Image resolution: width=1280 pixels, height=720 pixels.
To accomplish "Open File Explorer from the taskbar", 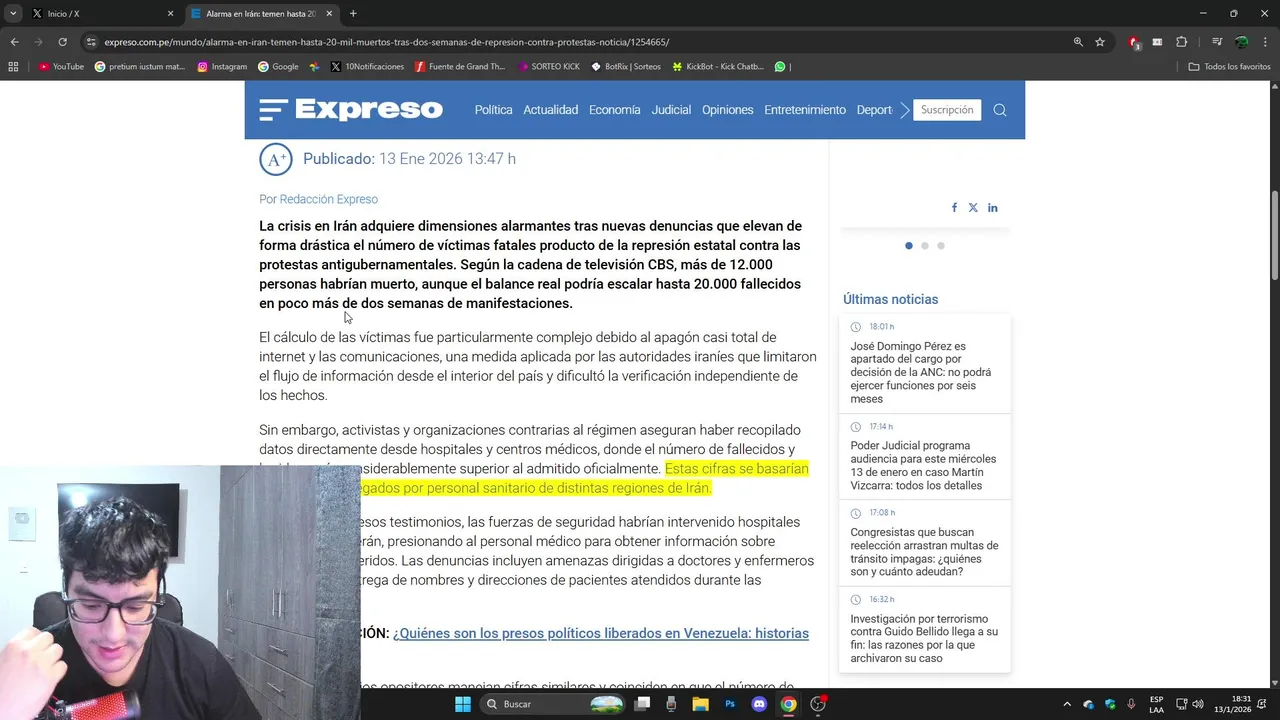I will pyautogui.click(x=700, y=704).
